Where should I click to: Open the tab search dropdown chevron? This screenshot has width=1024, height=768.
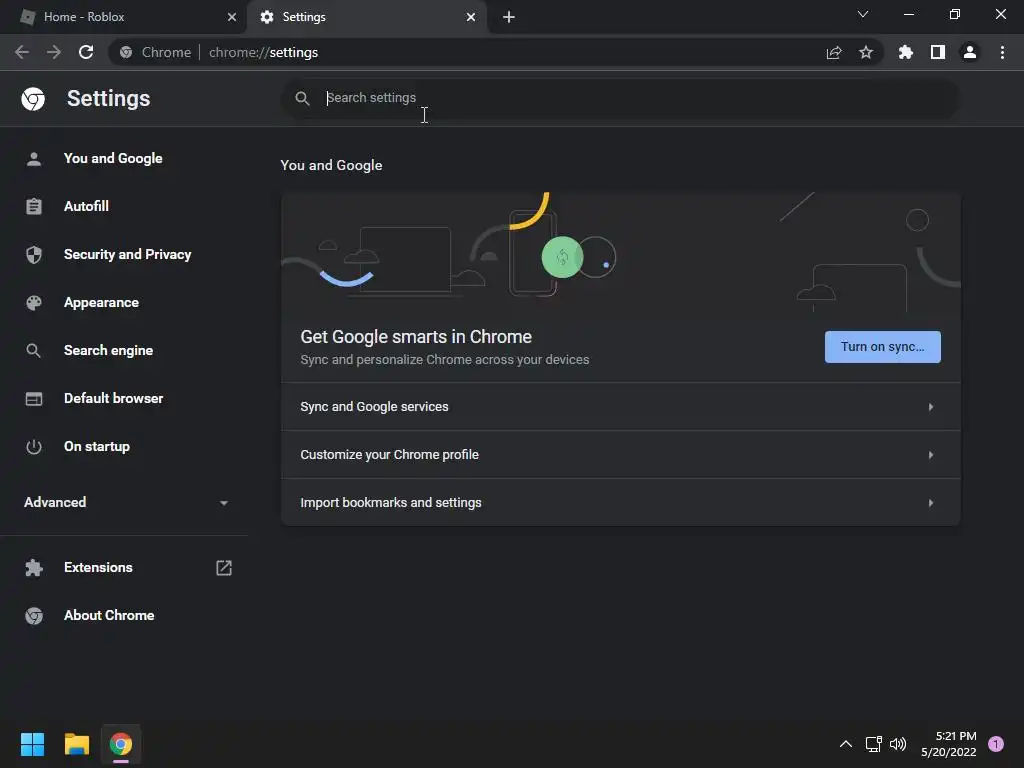click(x=863, y=14)
